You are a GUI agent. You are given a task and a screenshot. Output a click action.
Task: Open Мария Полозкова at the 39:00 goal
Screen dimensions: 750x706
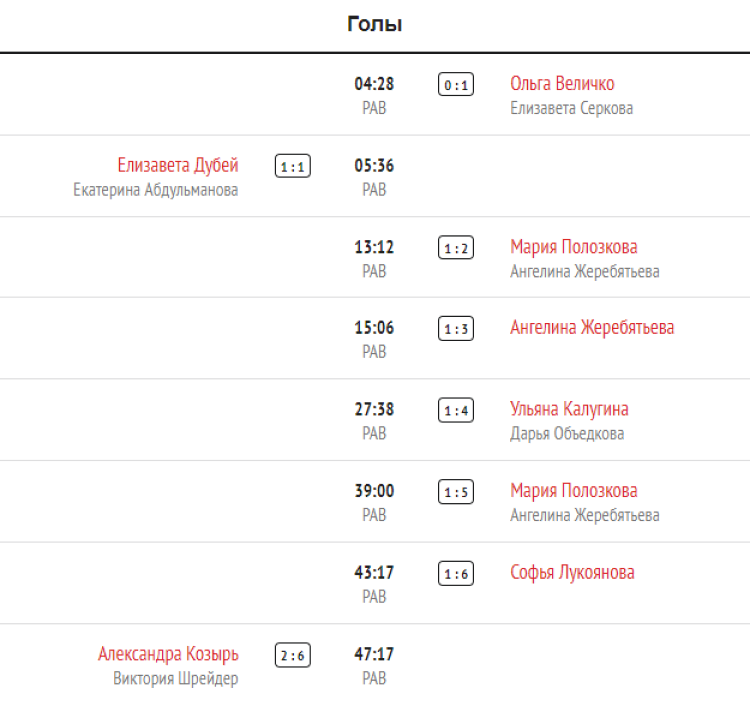(x=573, y=491)
